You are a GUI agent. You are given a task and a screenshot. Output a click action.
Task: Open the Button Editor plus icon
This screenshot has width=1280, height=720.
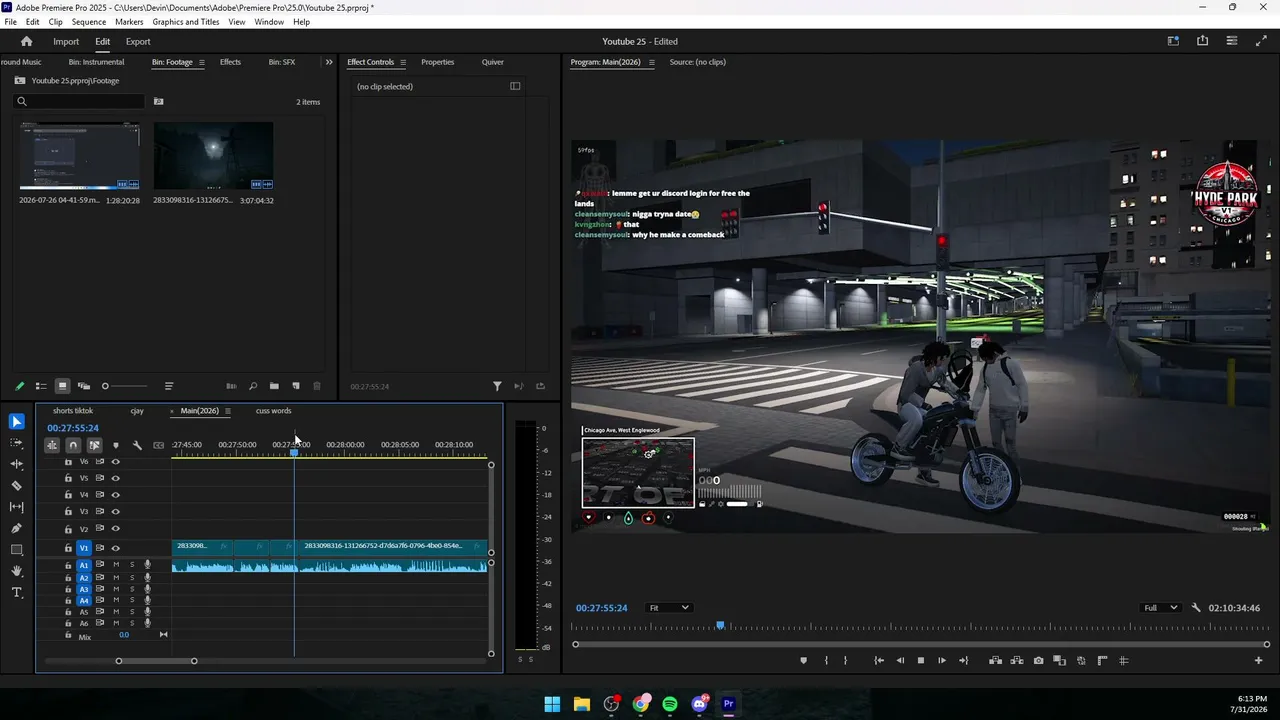1259,660
